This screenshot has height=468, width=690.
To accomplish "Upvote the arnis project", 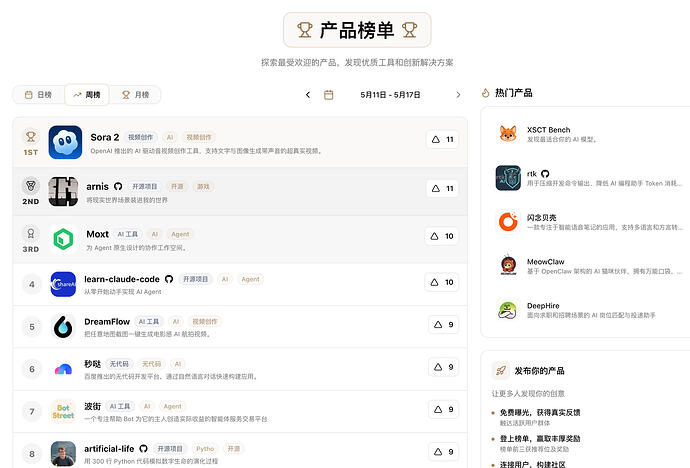I will point(443,188).
